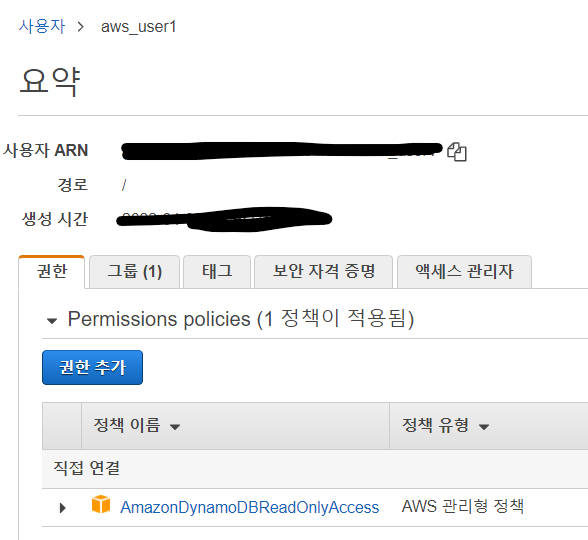Click the 요약 heading
This screenshot has height=540, width=588.
[x=50, y=81]
